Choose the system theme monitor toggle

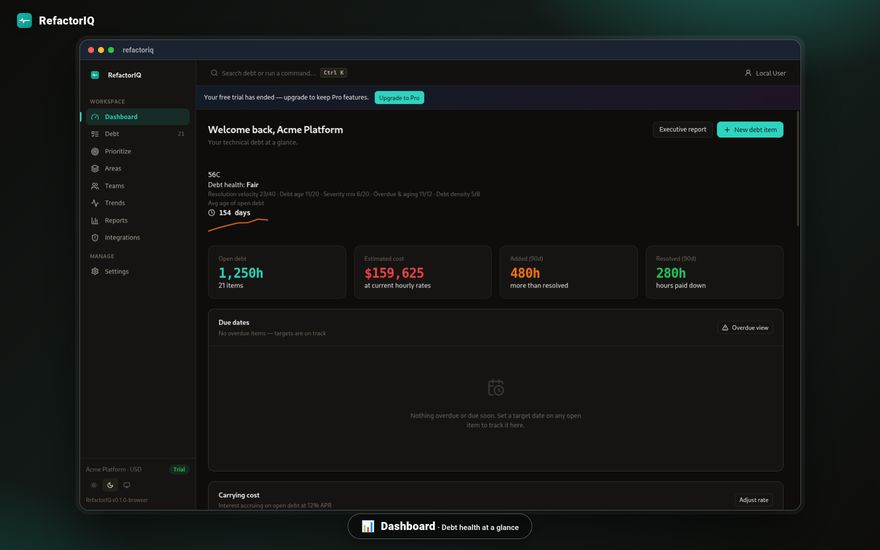pyautogui.click(x=127, y=485)
